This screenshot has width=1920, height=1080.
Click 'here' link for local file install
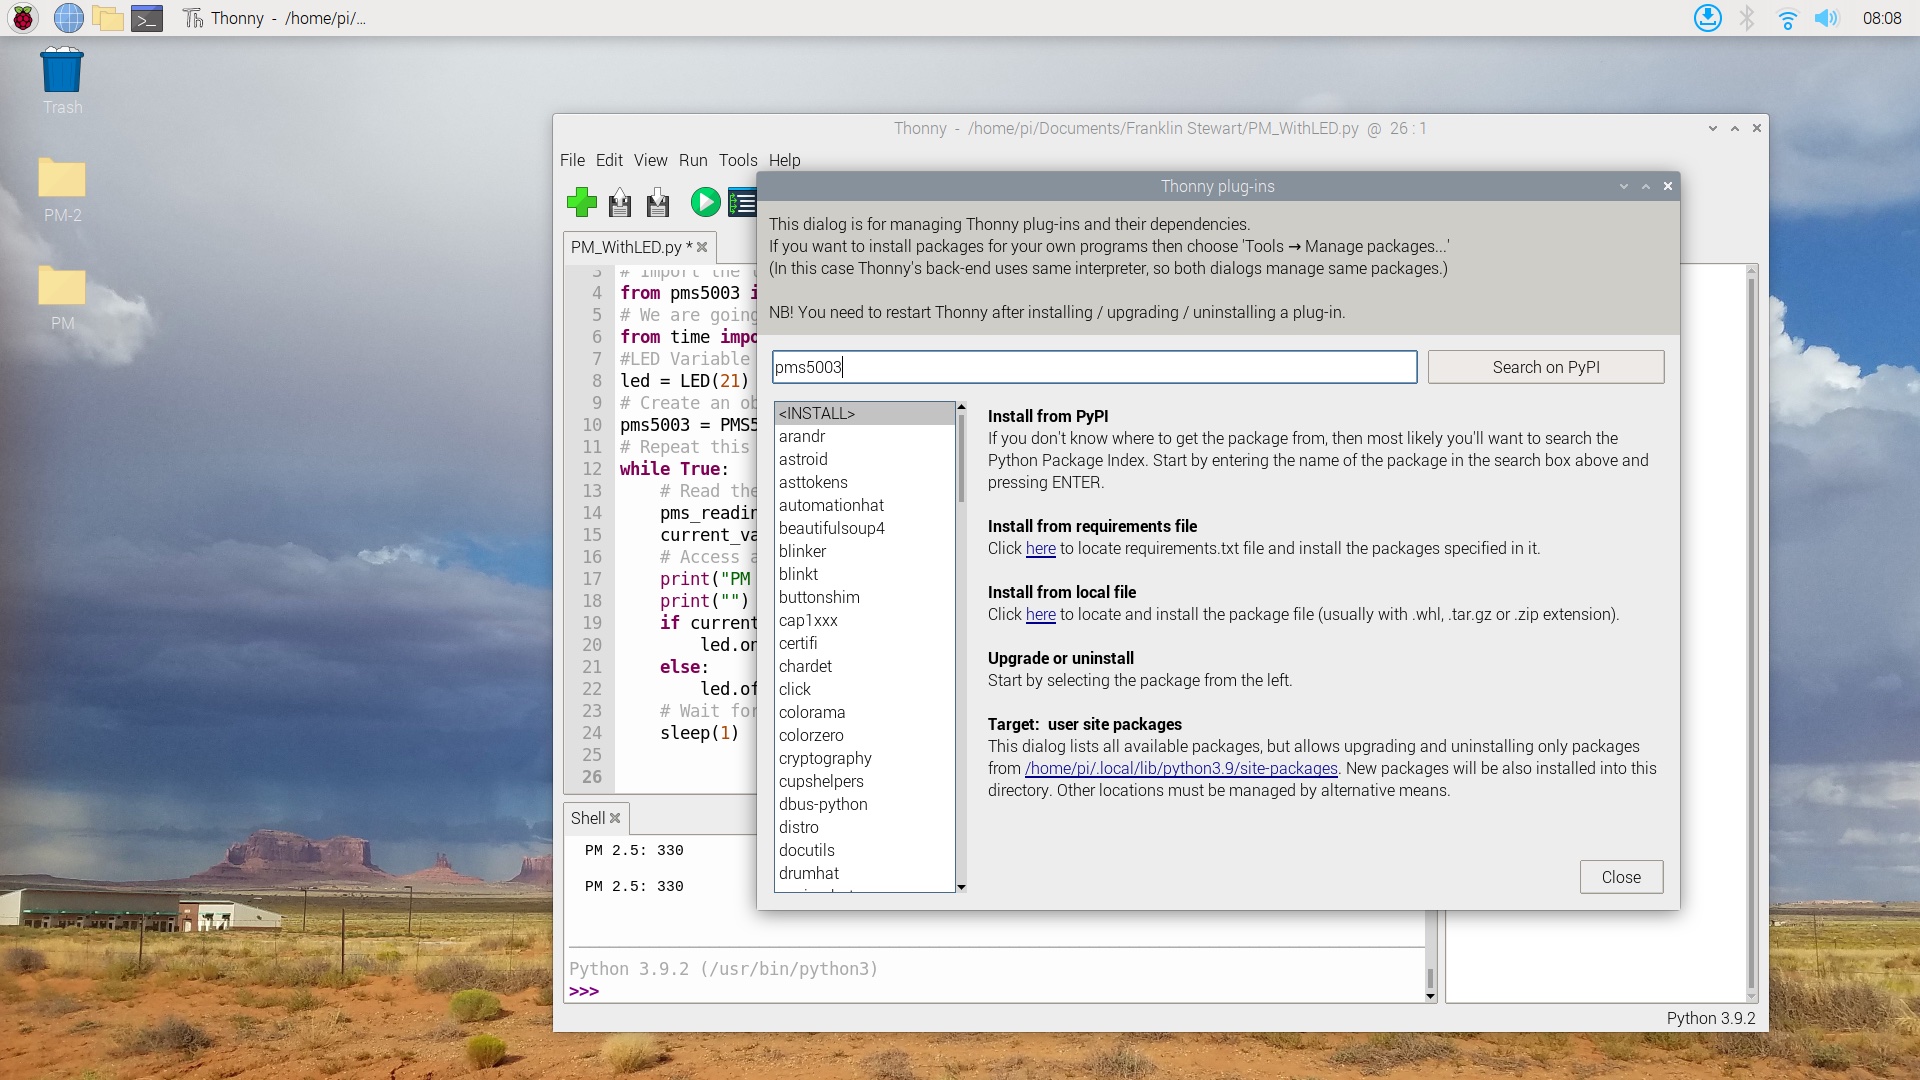click(1040, 614)
